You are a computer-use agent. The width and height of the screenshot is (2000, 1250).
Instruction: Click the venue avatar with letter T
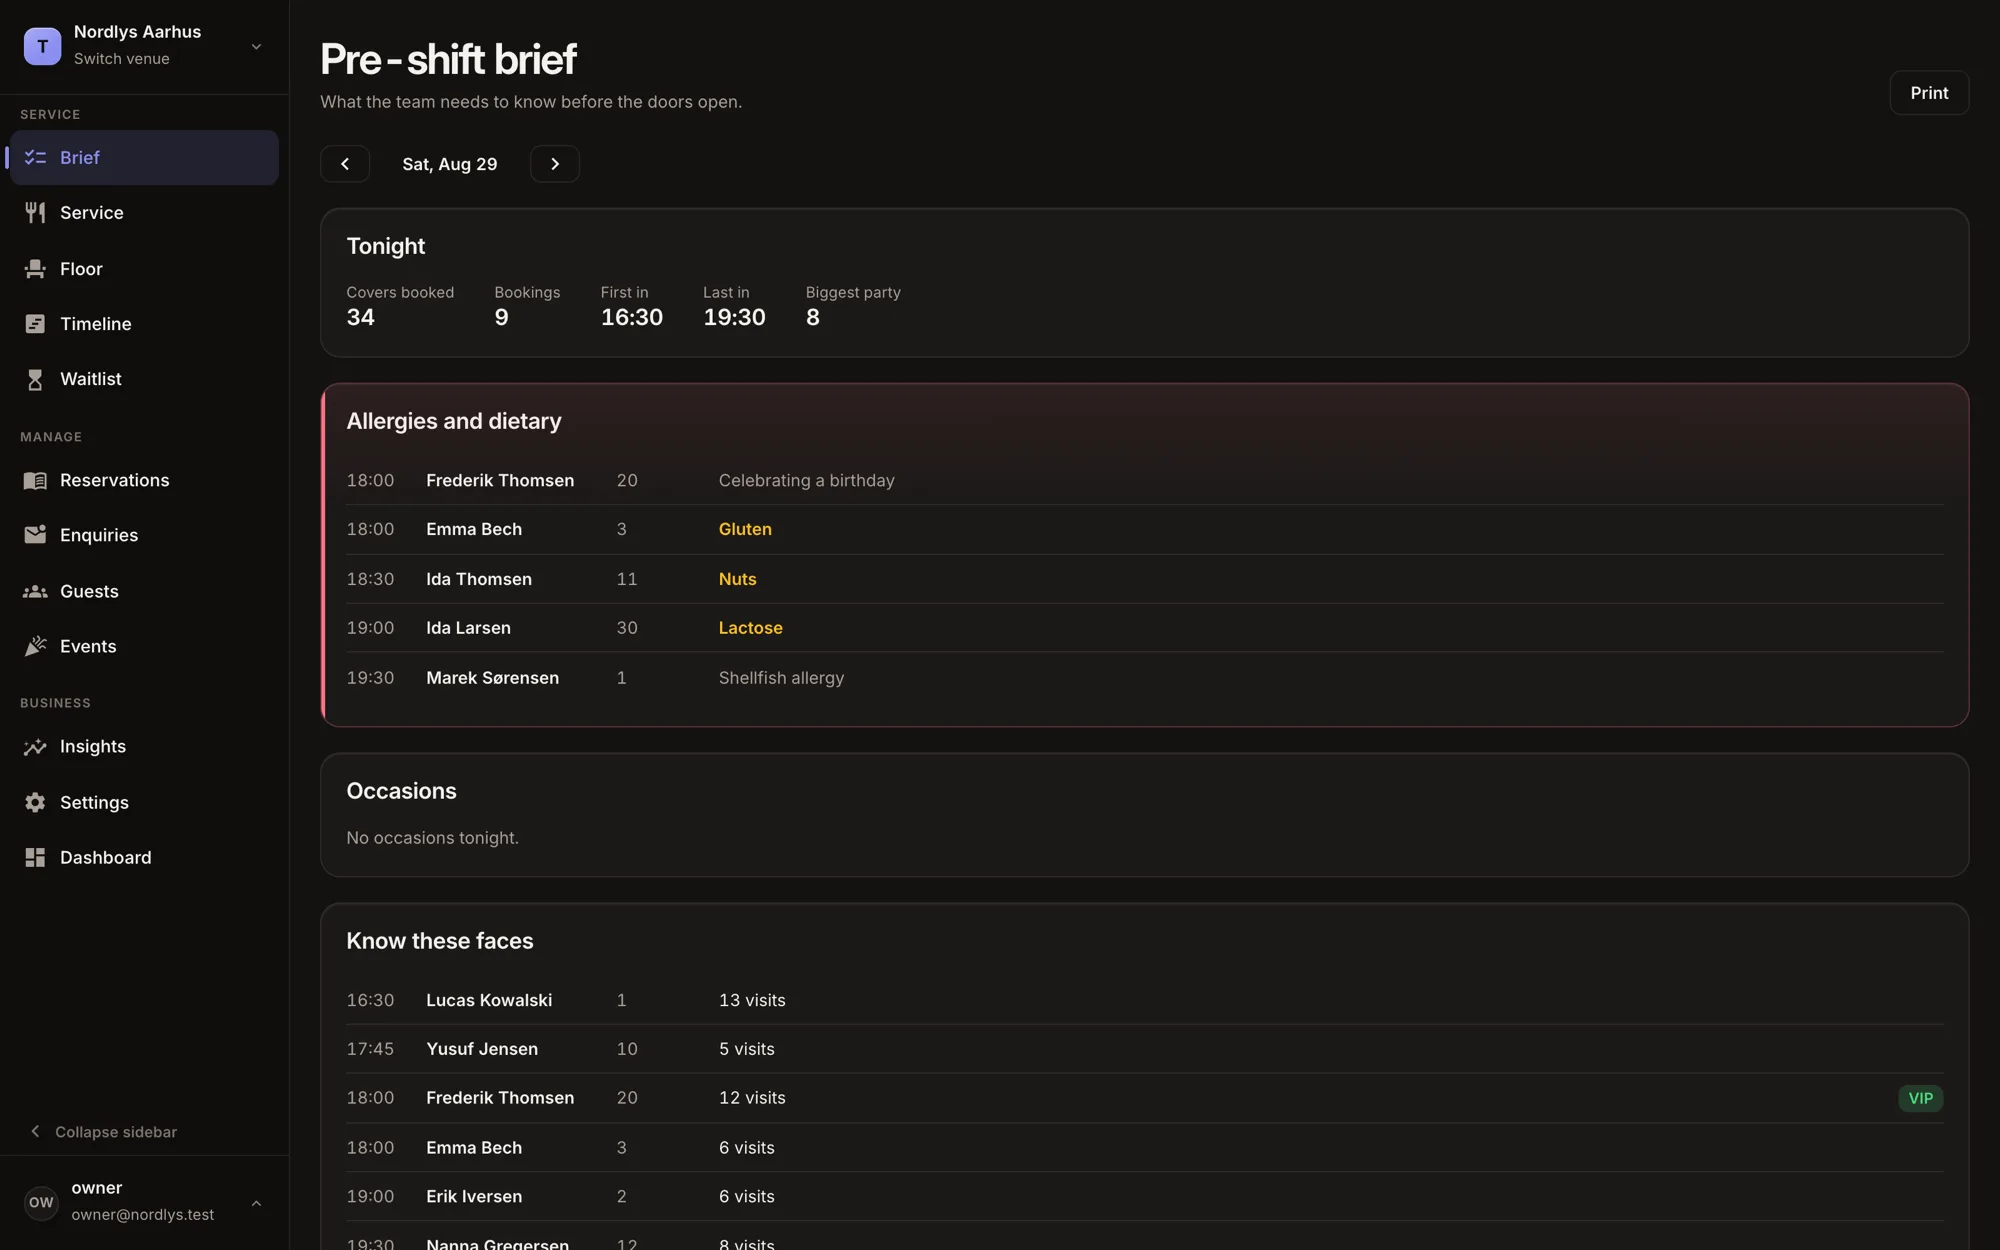42,46
